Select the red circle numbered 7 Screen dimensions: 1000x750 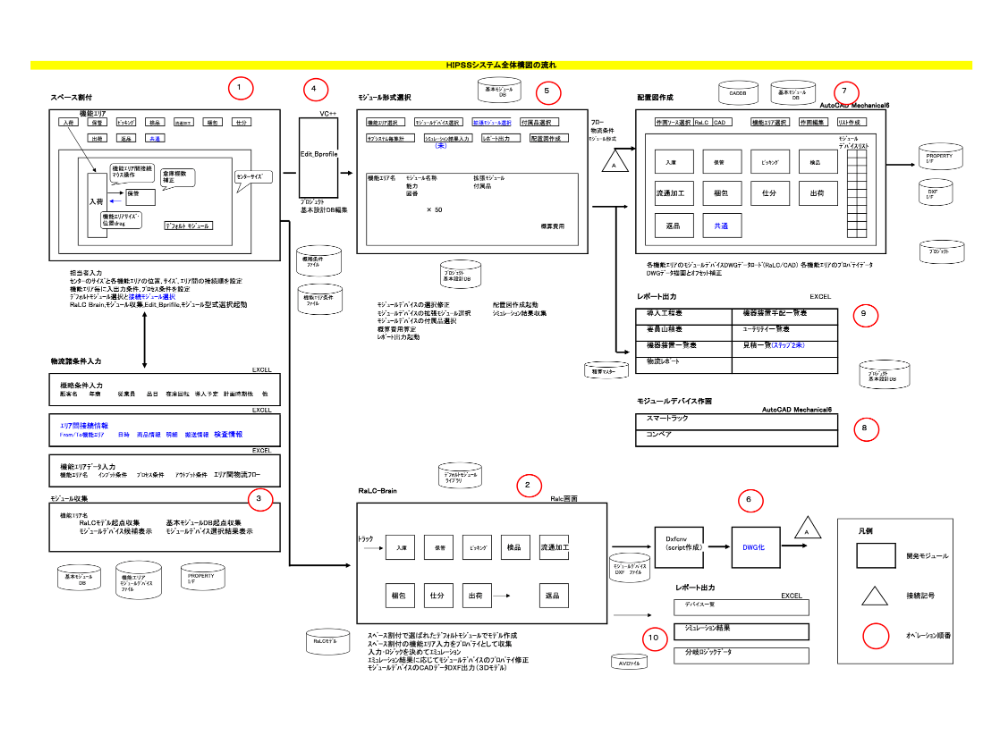click(845, 91)
